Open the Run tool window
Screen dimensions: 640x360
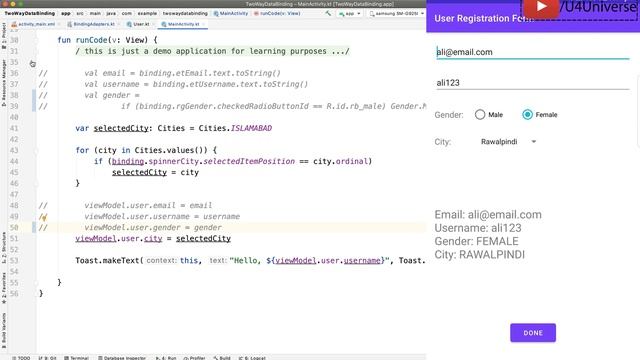(x=166, y=358)
